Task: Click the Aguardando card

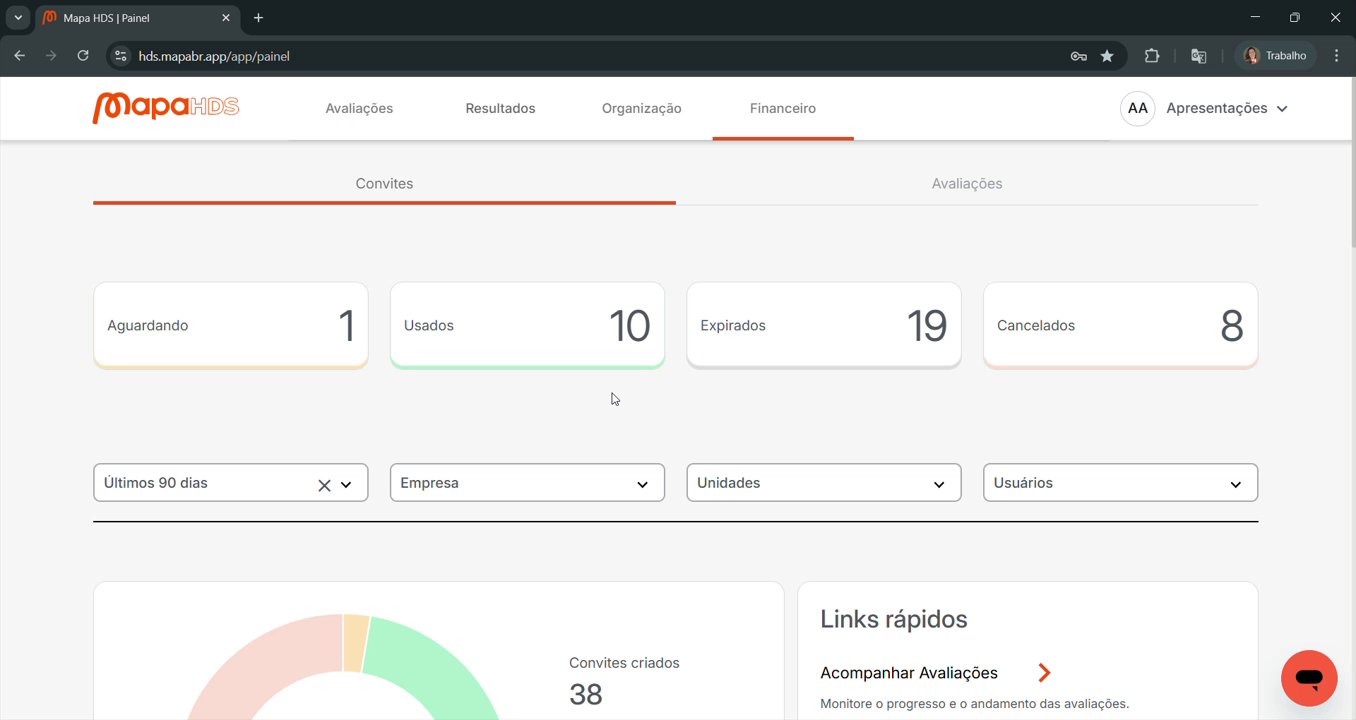Action: (231, 325)
